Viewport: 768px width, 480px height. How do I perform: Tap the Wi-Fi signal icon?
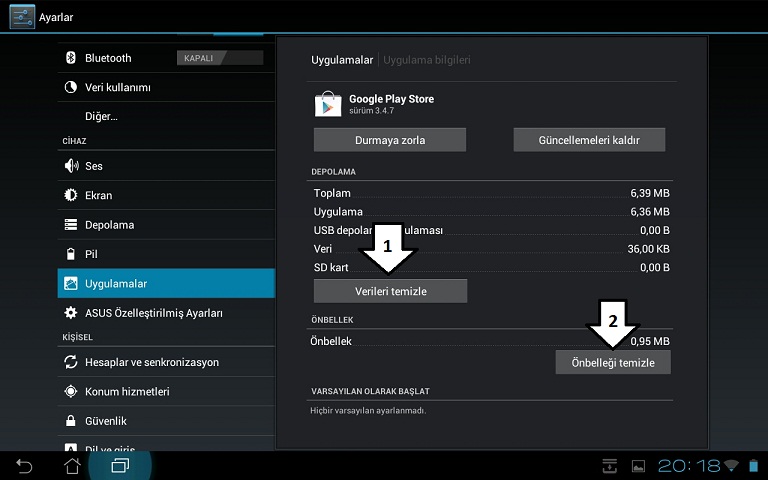[x=731, y=465]
